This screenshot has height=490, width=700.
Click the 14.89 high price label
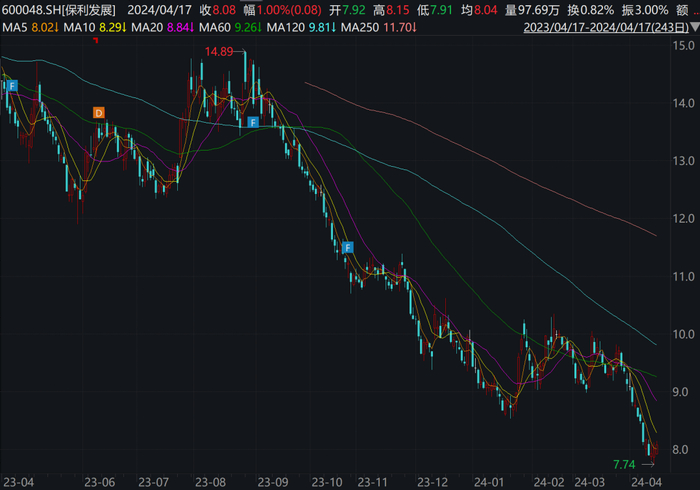[x=219, y=52]
